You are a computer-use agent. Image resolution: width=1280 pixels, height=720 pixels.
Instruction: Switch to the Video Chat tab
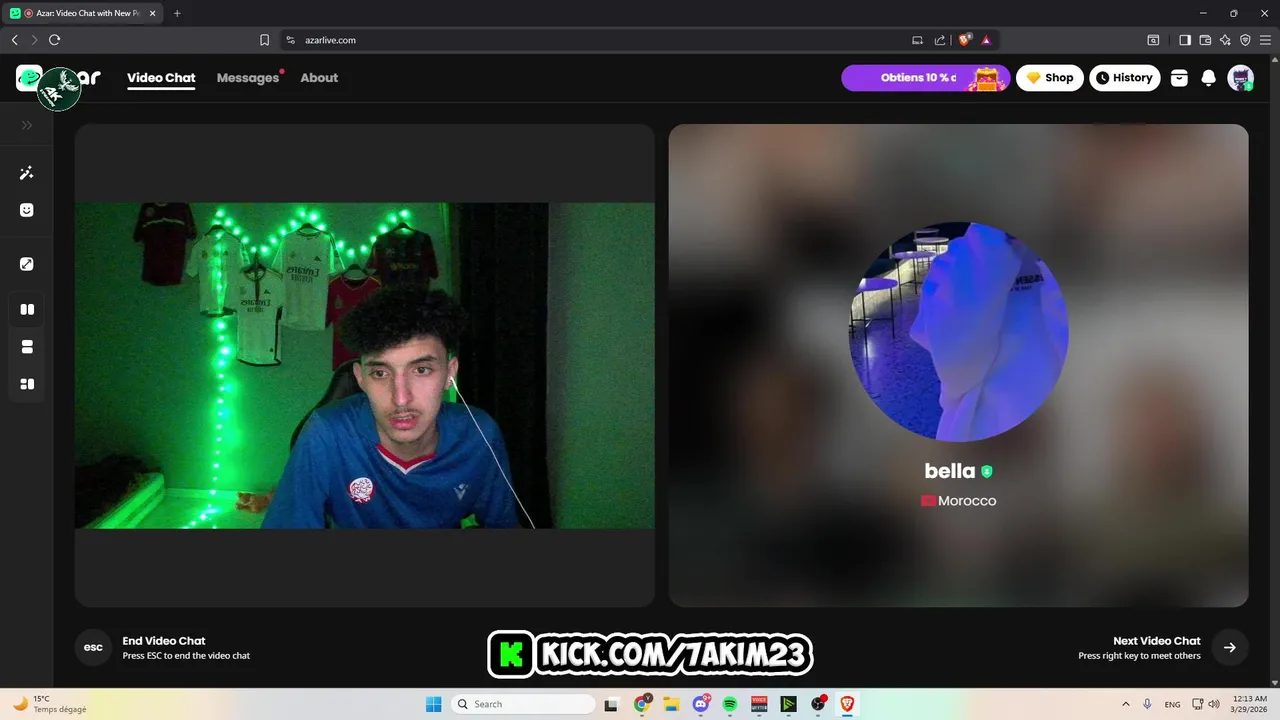pyautogui.click(x=161, y=77)
